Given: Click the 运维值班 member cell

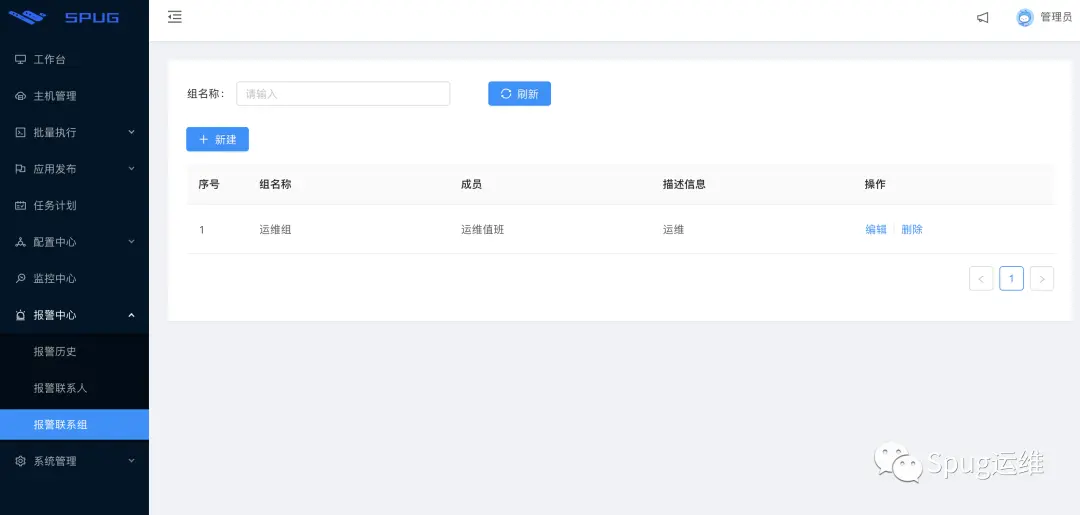Looking at the screenshot, I should pyautogui.click(x=483, y=229).
